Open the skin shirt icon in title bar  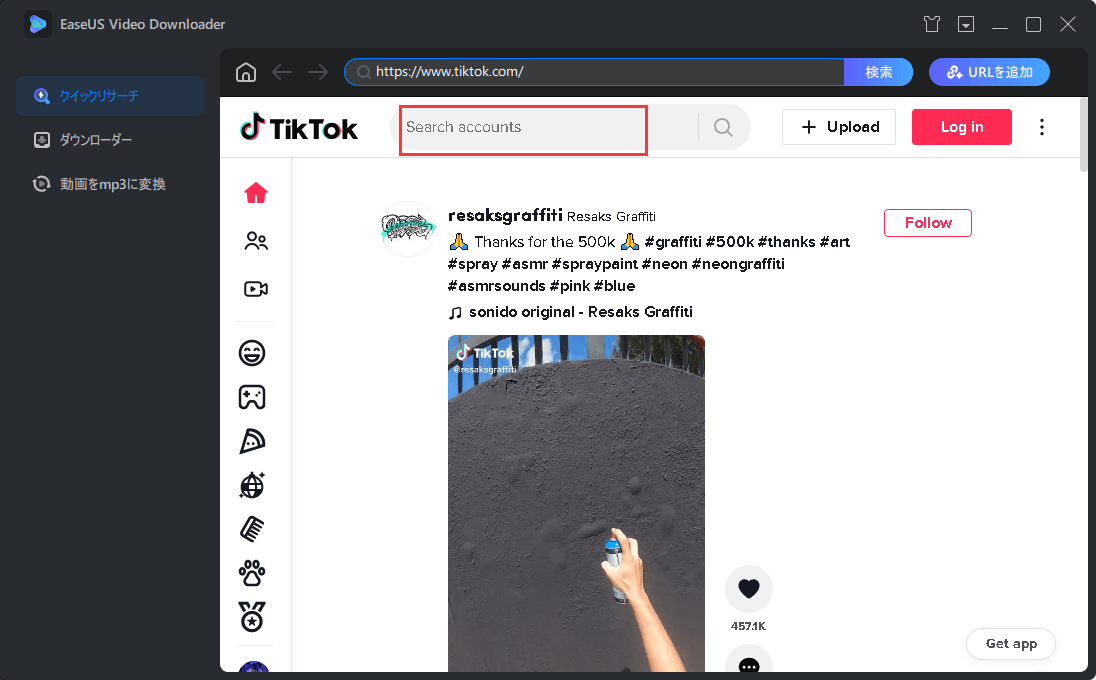pos(931,24)
